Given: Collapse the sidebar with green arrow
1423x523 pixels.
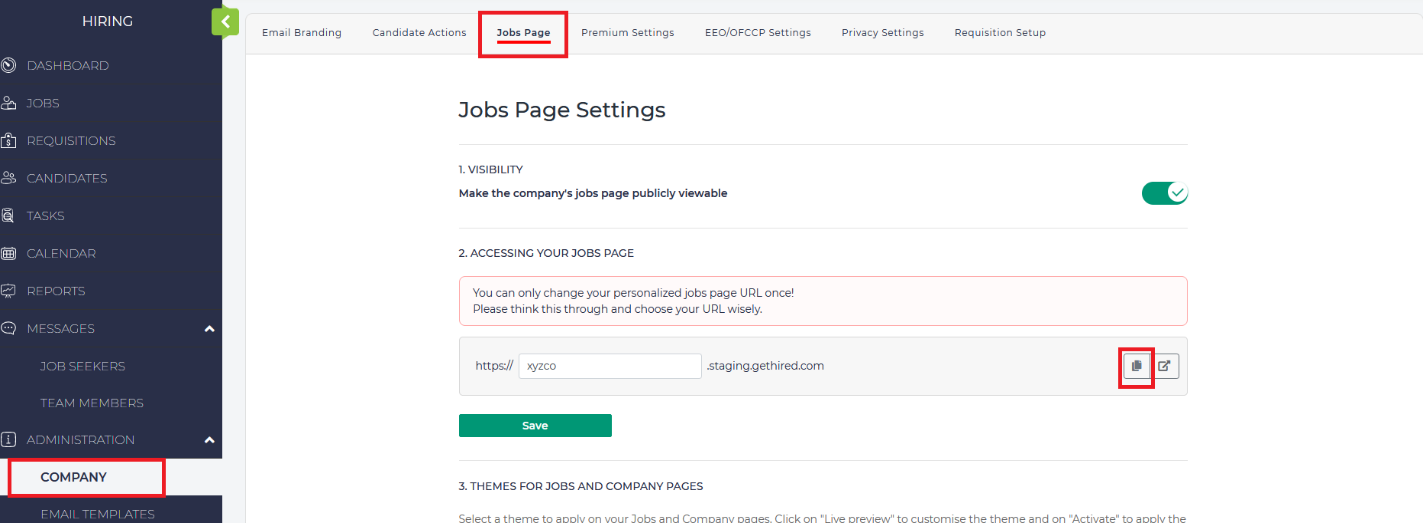Looking at the screenshot, I should pyautogui.click(x=225, y=21).
